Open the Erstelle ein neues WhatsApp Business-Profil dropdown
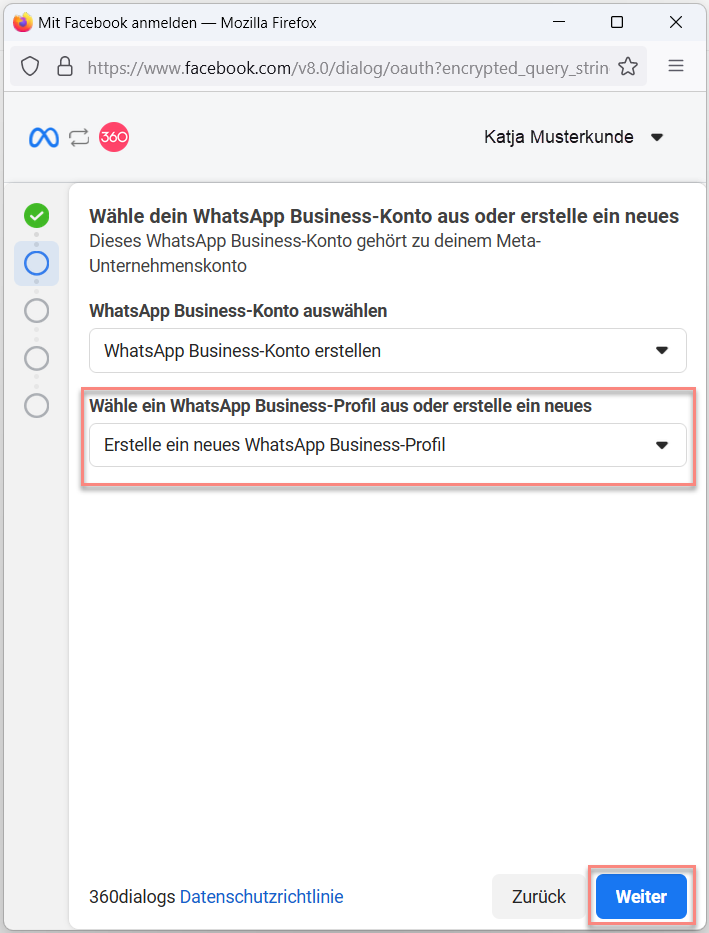The height and width of the screenshot is (933, 709). click(388, 445)
